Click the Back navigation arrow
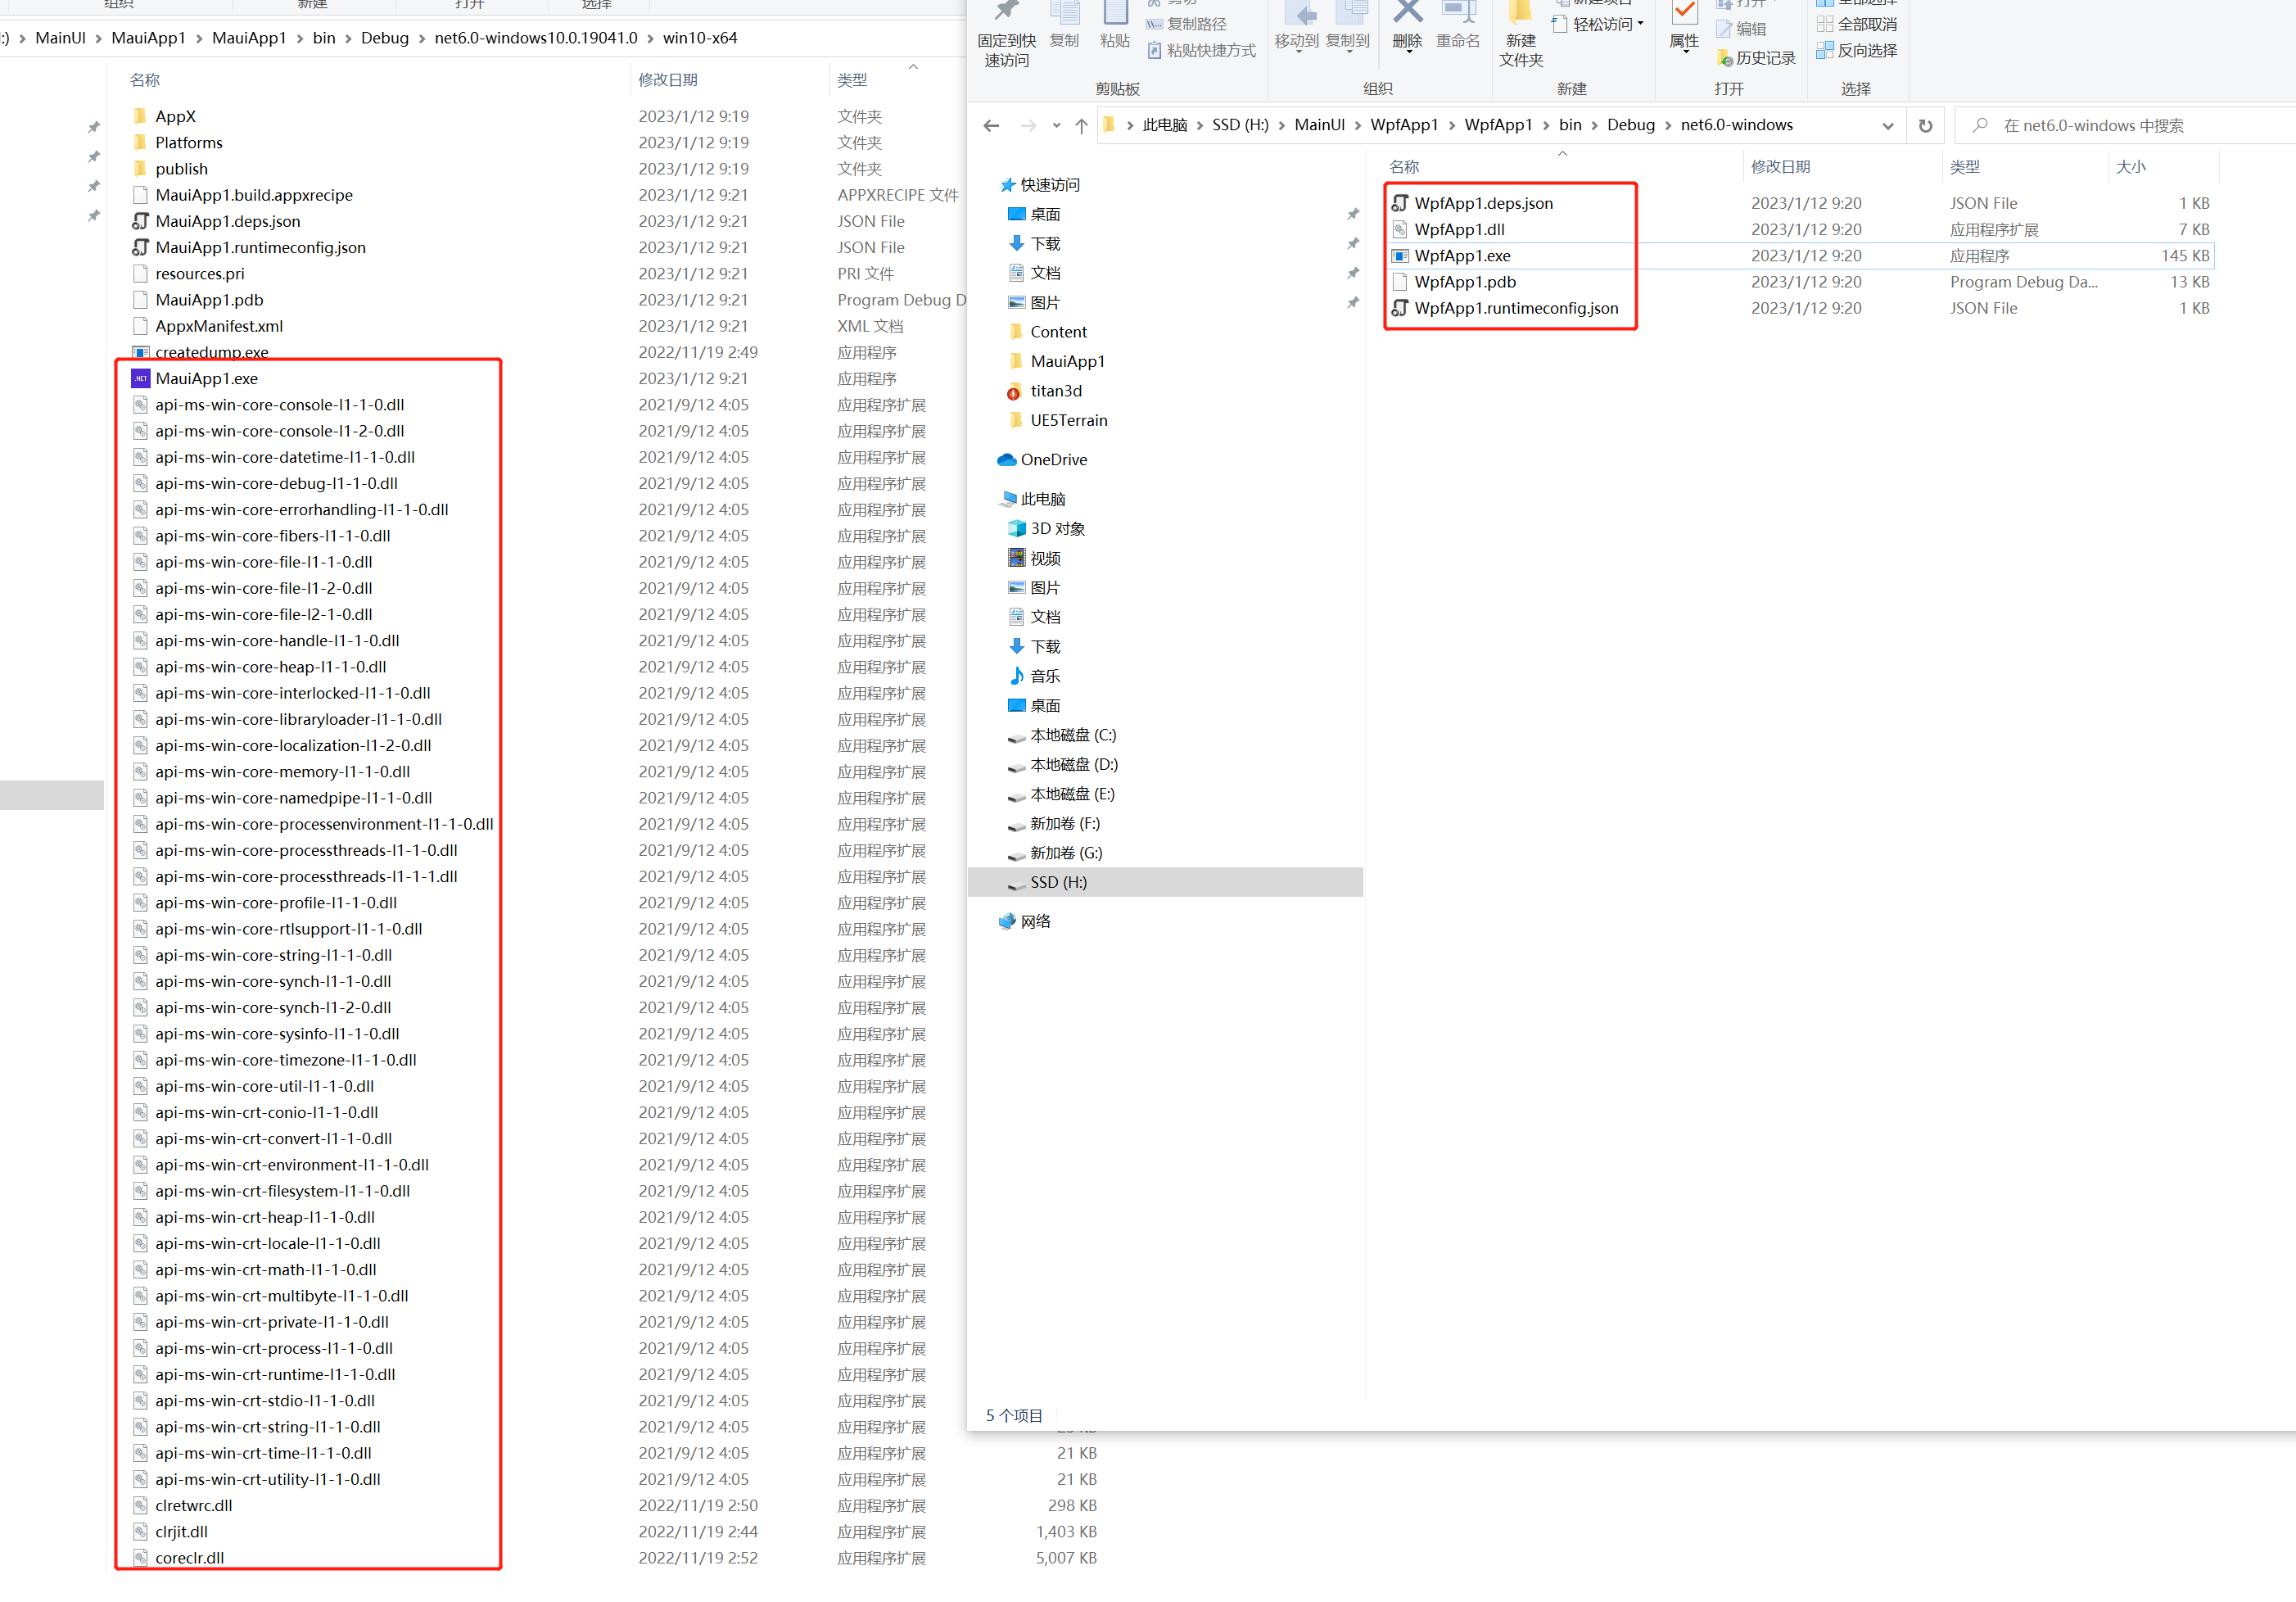 point(990,125)
